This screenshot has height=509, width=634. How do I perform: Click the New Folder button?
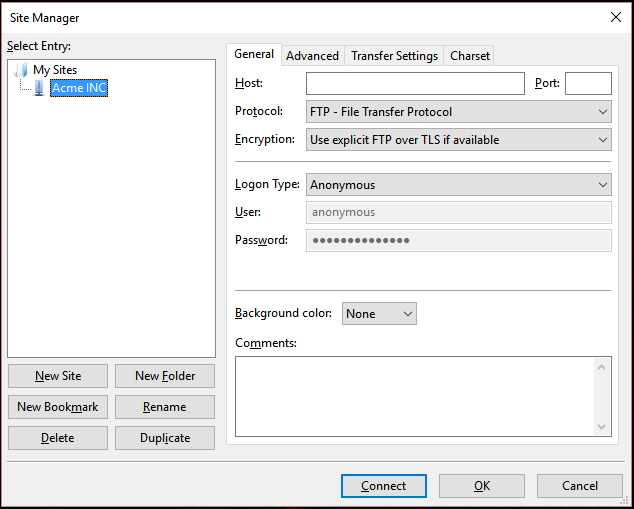point(165,376)
